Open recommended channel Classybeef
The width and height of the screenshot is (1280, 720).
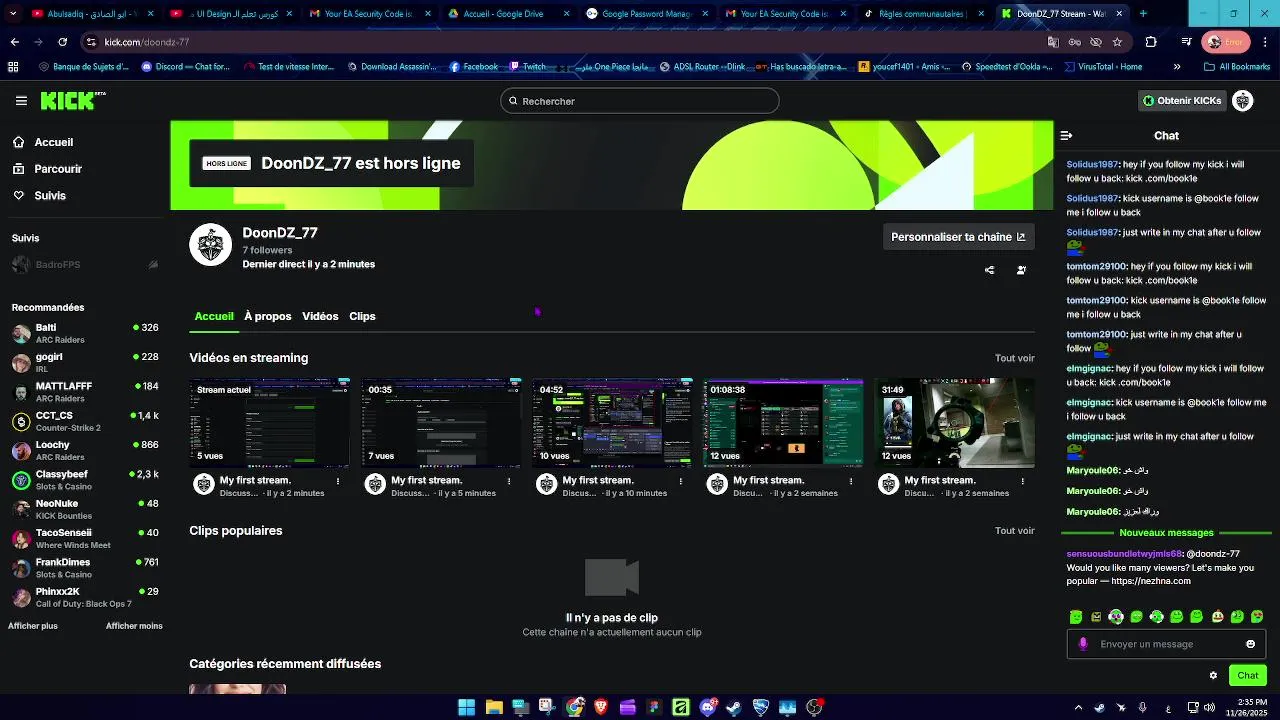point(85,480)
